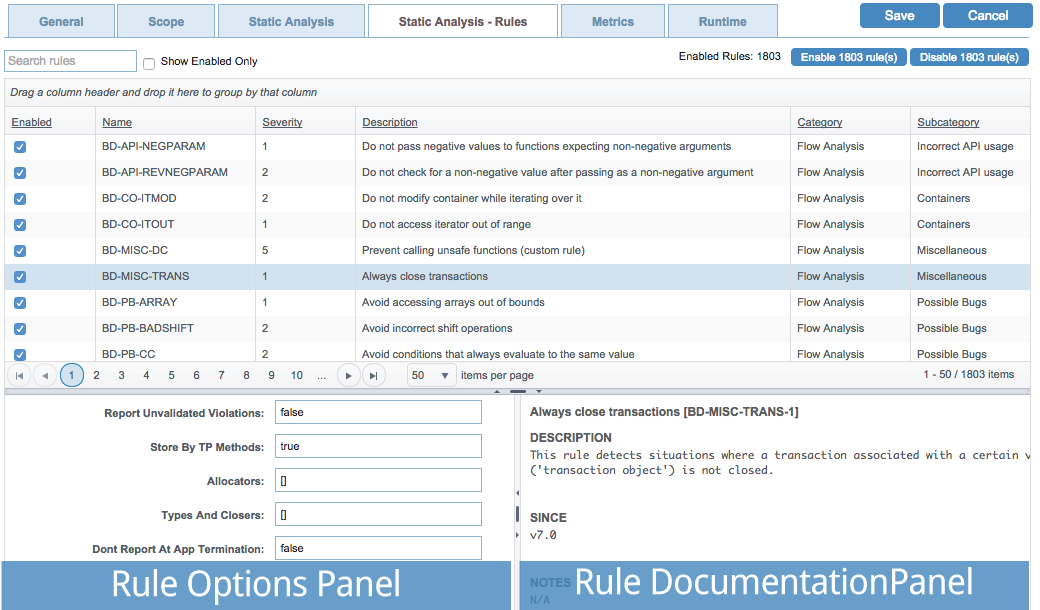1040x610 pixels.
Task: Go to page 4
Action: 146,375
